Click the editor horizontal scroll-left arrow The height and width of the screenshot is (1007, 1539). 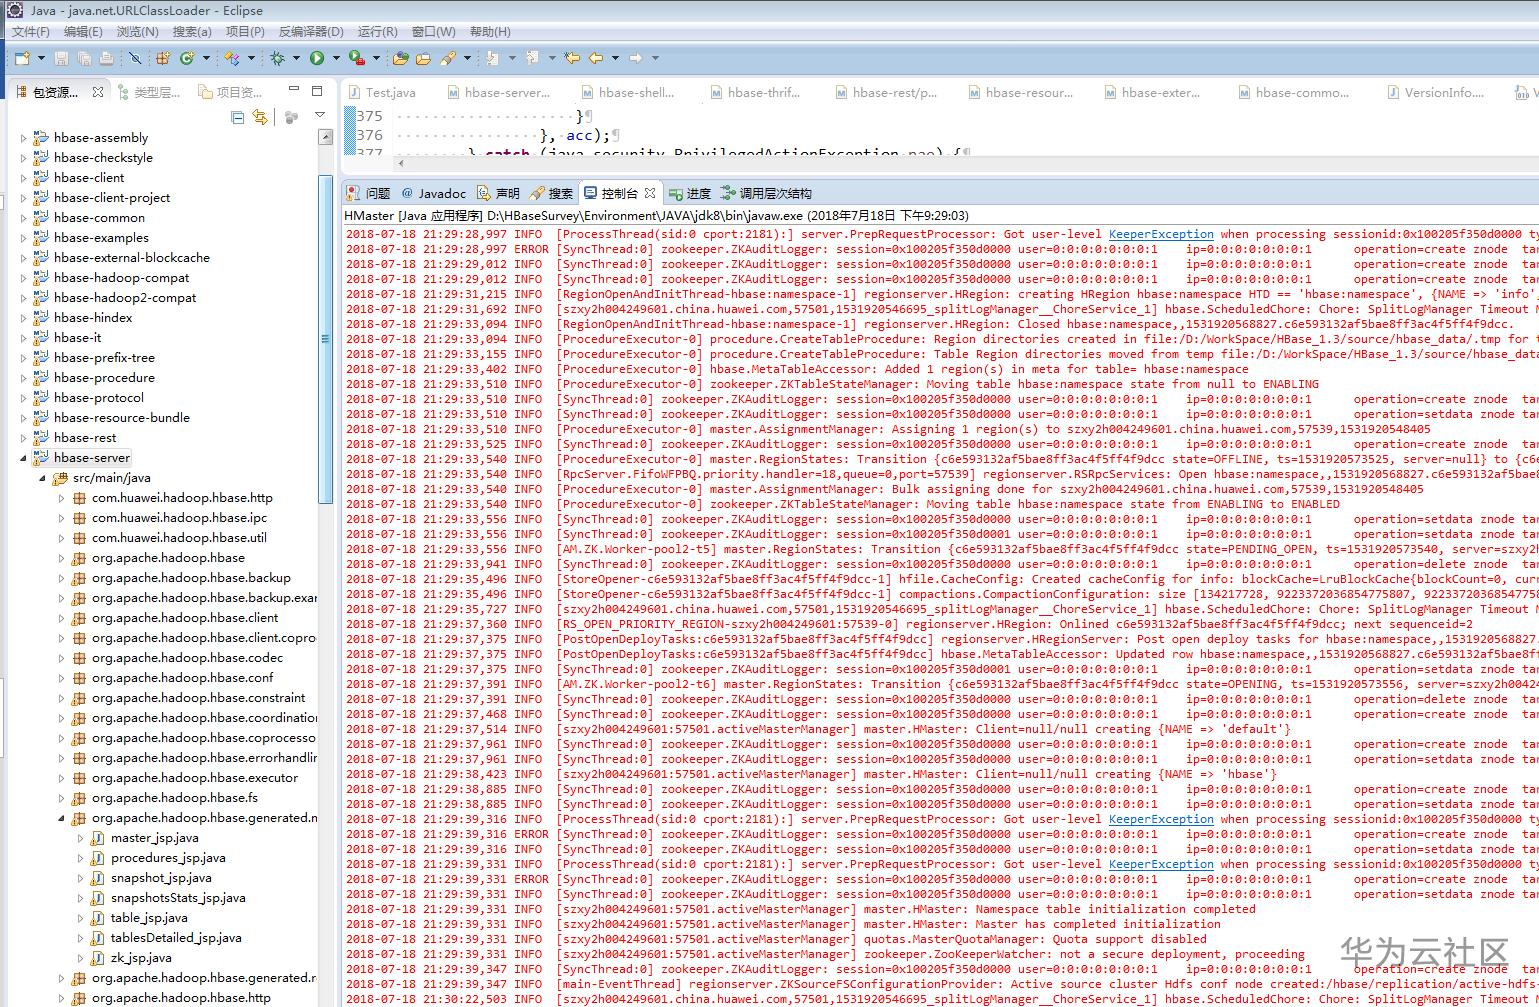(x=401, y=162)
